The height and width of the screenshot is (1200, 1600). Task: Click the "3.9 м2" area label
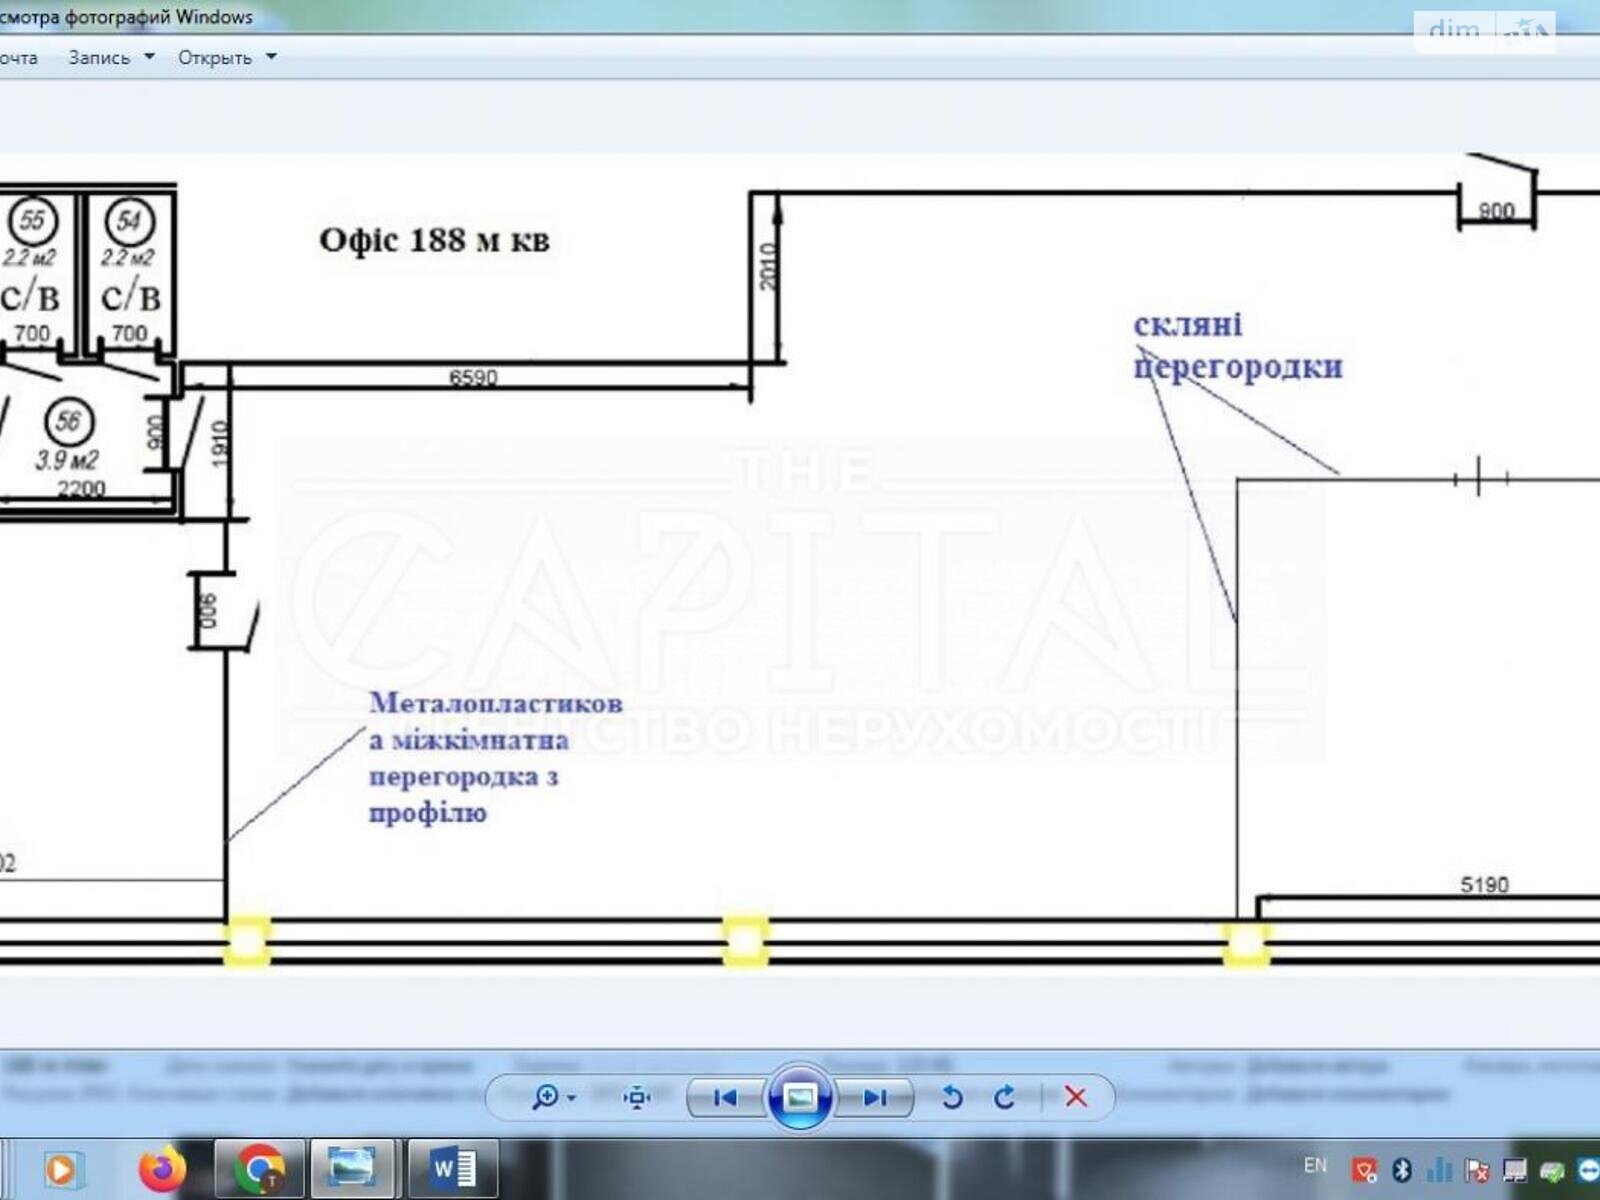click(67, 460)
